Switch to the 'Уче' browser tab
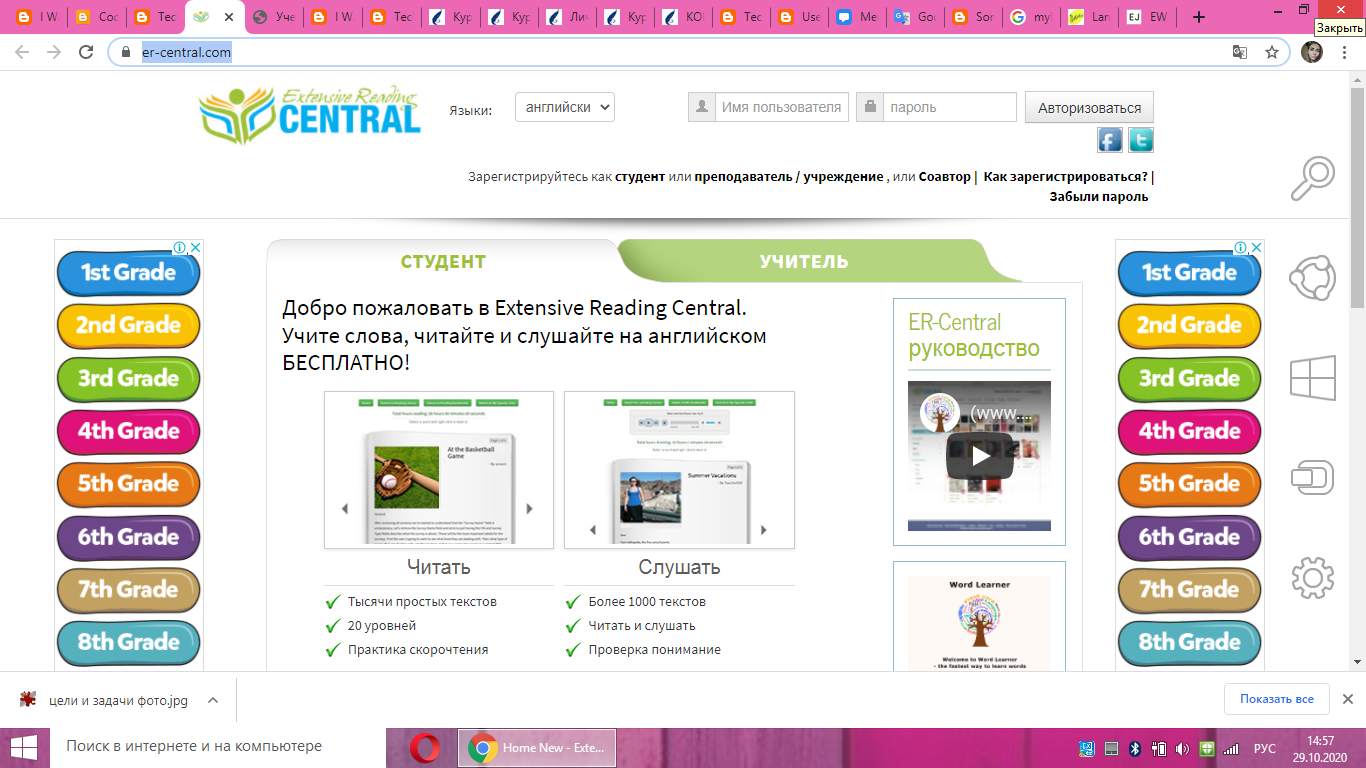The image size is (1366, 768). (x=273, y=17)
